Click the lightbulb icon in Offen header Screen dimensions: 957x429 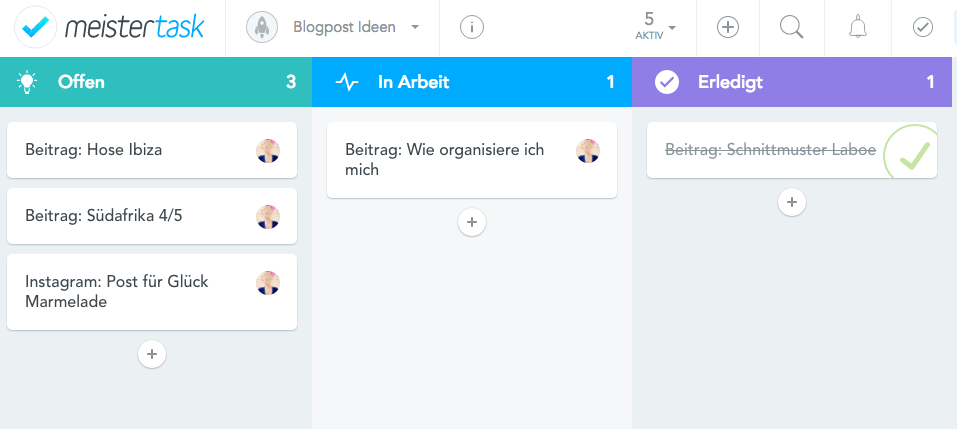click(27, 82)
